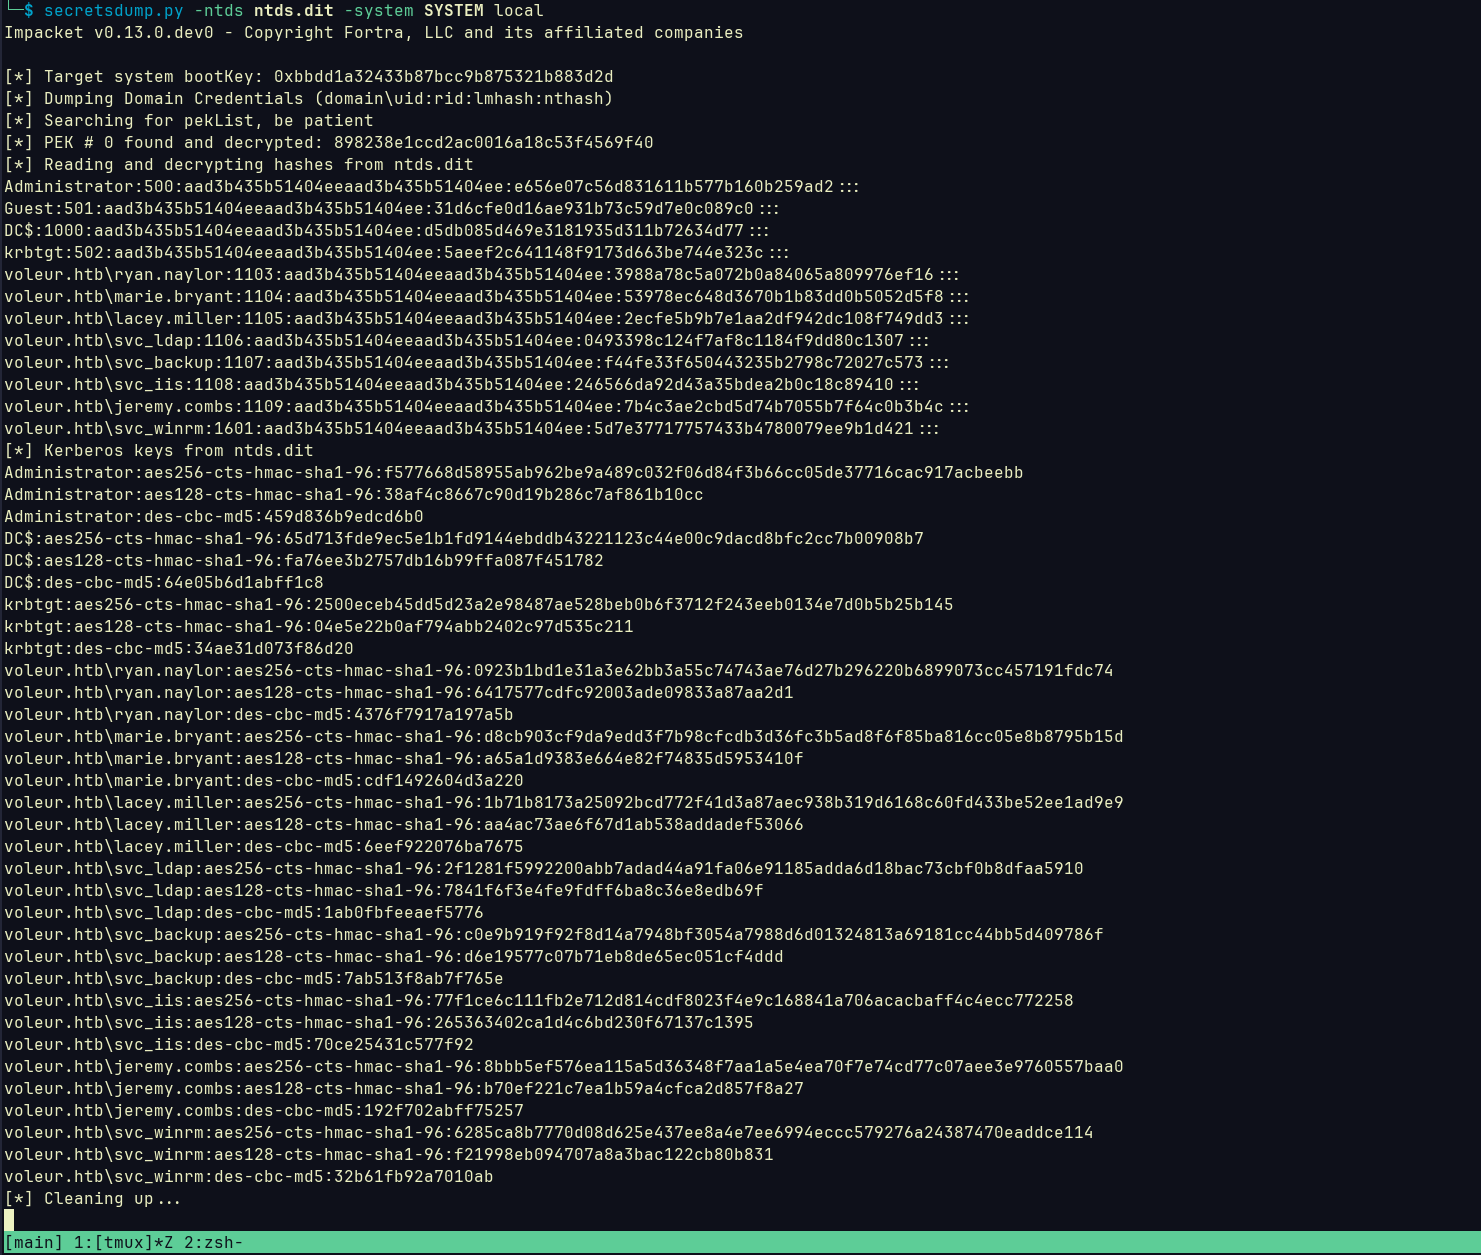Click the svc_iis aes128 key line

click(379, 1023)
